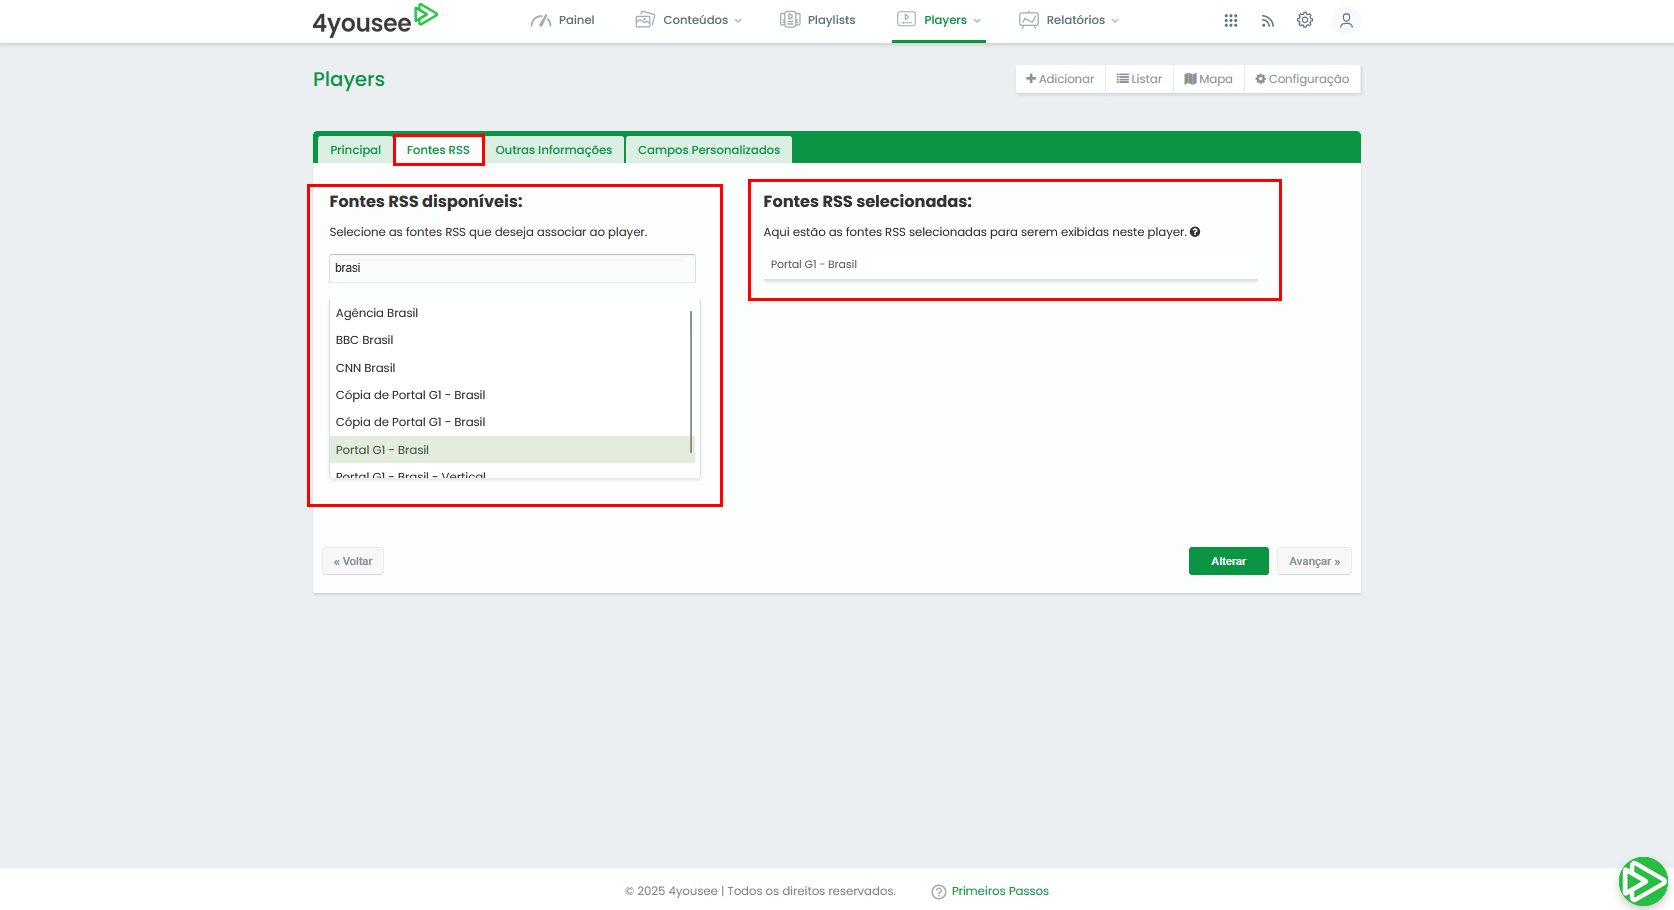Image resolution: width=1674 pixels, height=910 pixels.
Task: Switch to the Campos Personalizados tab
Action: pos(709,150)
